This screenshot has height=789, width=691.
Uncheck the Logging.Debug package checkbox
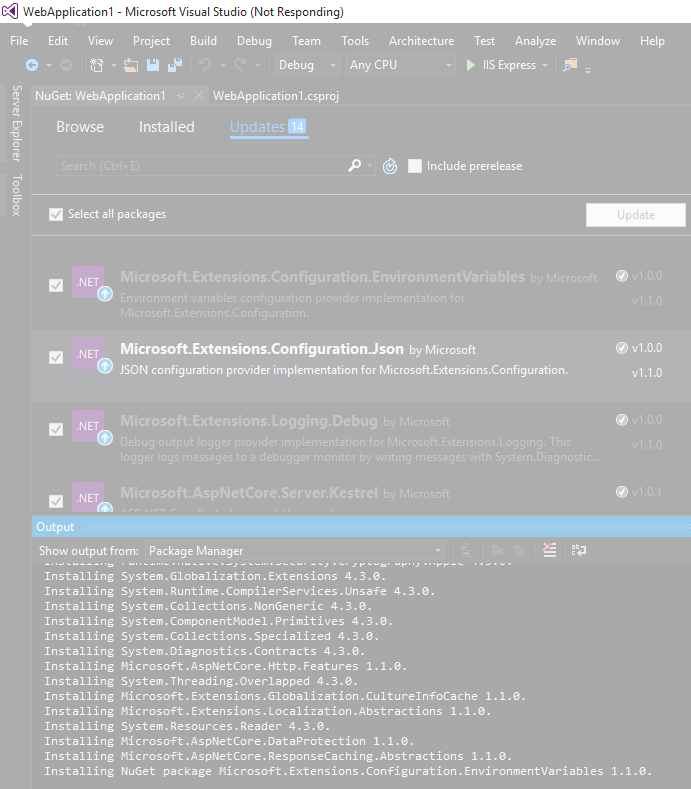point(56,429)
